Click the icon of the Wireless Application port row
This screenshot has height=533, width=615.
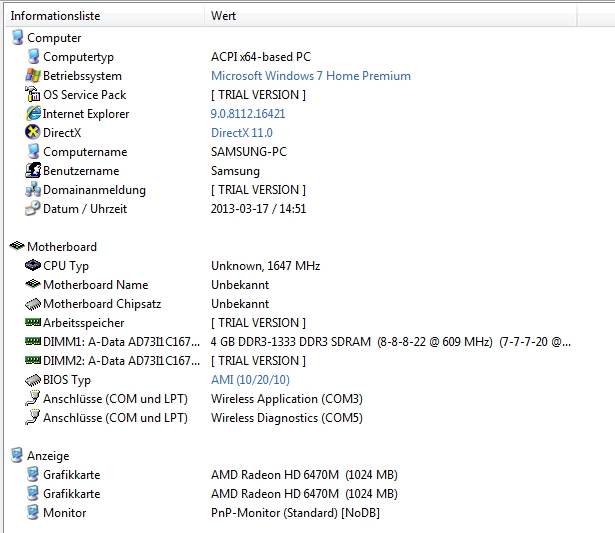[x=33, y=398]
